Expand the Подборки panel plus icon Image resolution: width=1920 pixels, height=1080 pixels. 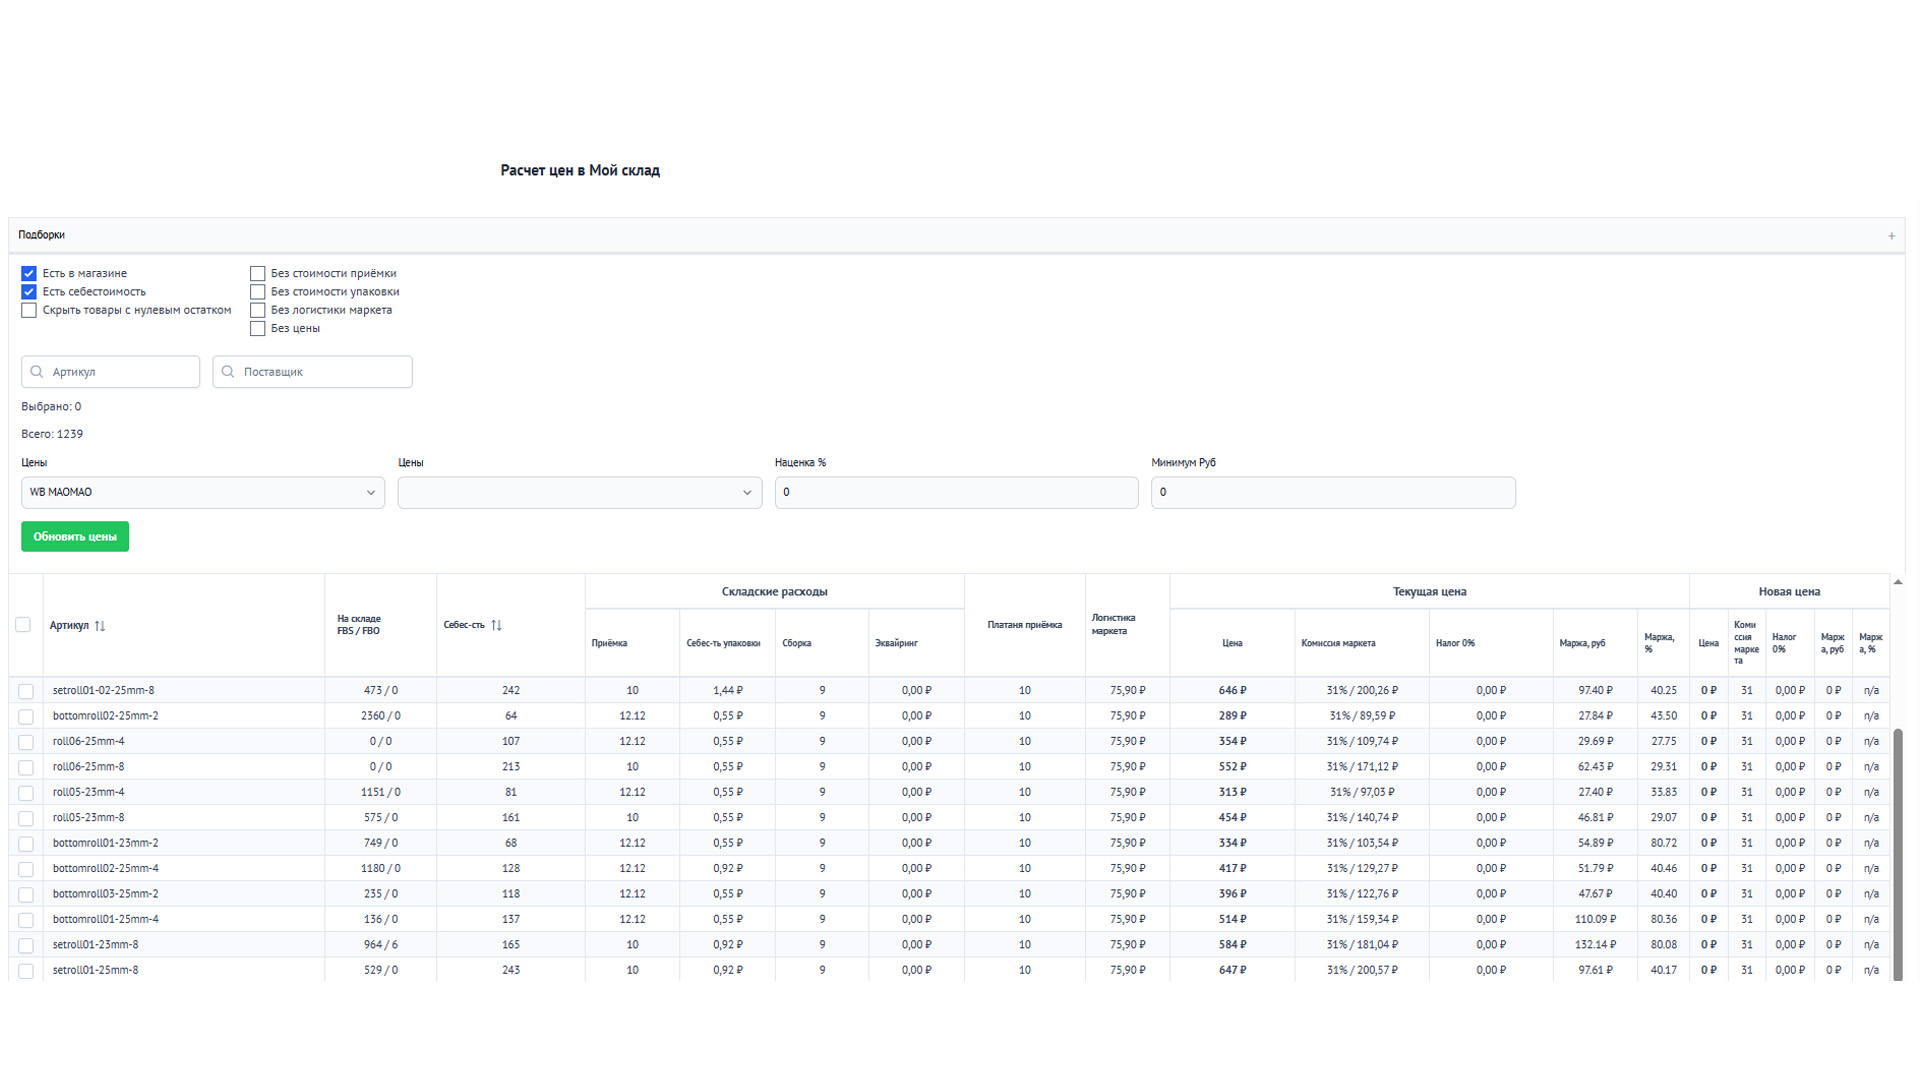click(x=1891, y=236)
